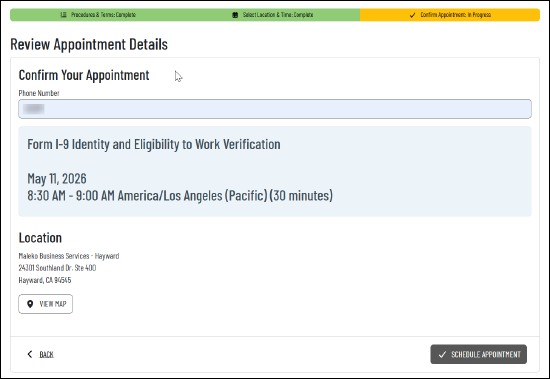Screen dimensions: 550x379
Task: Click Maleko Business Services - Hayward text
Action: [x=69, y=256]
